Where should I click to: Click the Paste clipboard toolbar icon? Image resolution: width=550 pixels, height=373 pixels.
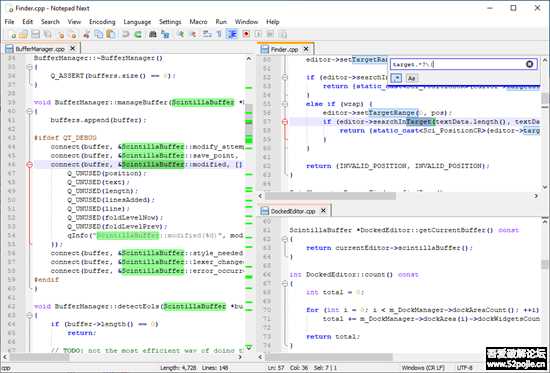point(111,34)
